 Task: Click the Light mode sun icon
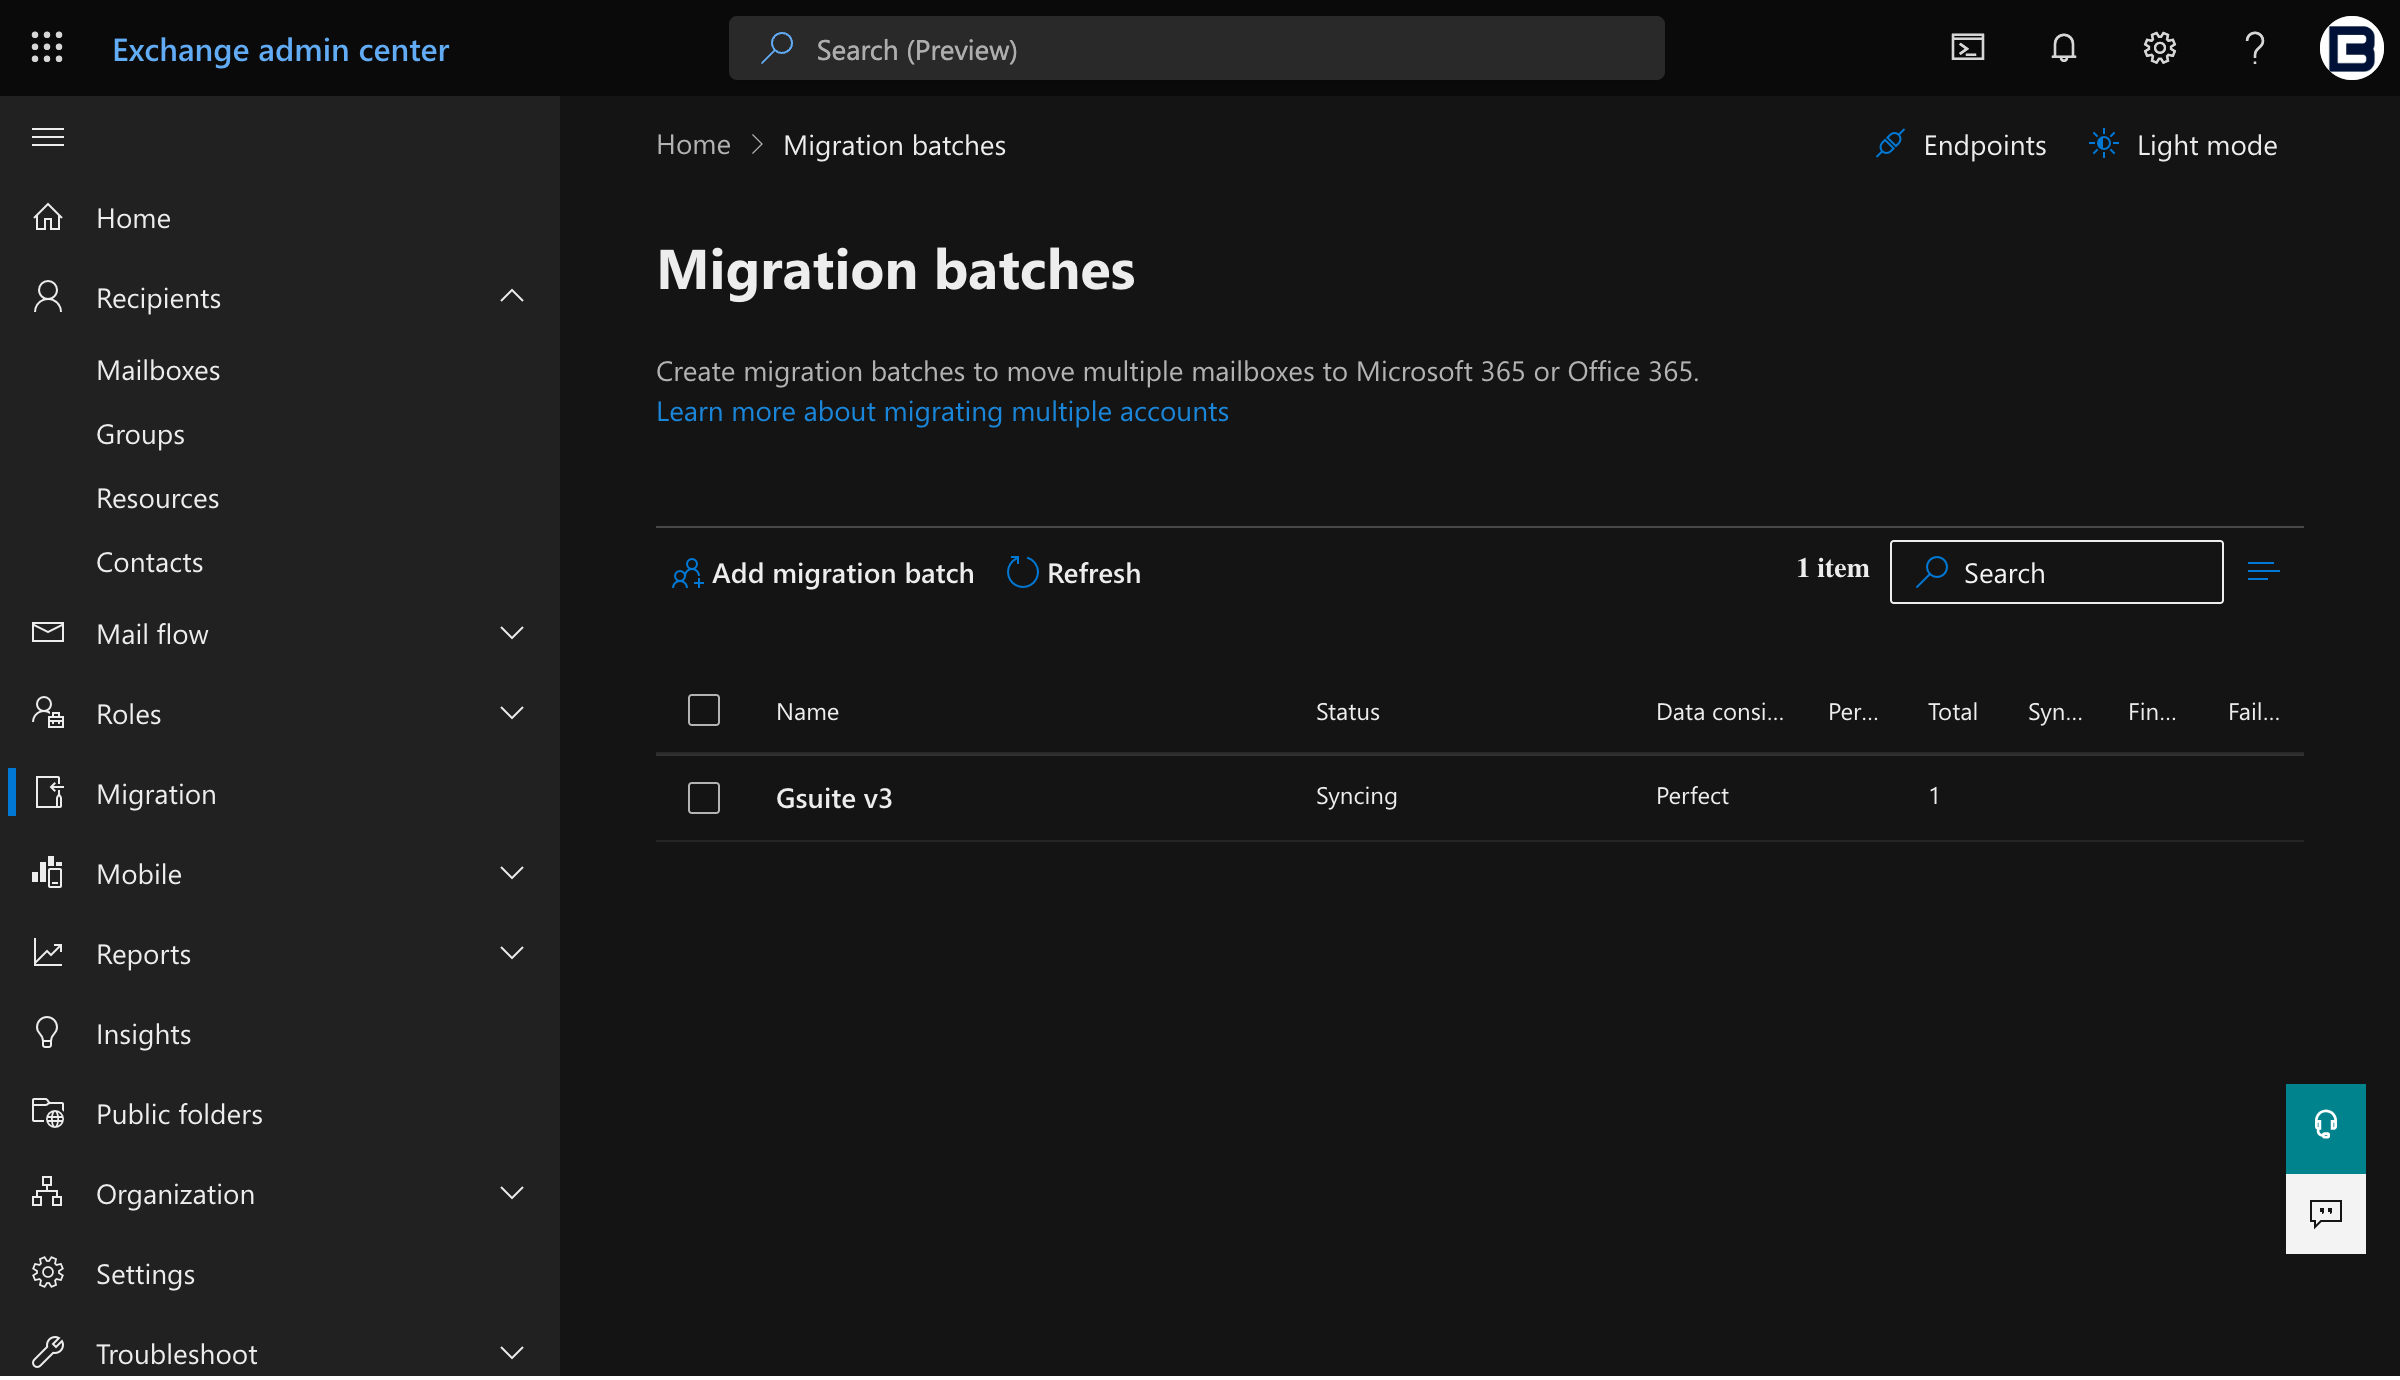[2103, 145]
